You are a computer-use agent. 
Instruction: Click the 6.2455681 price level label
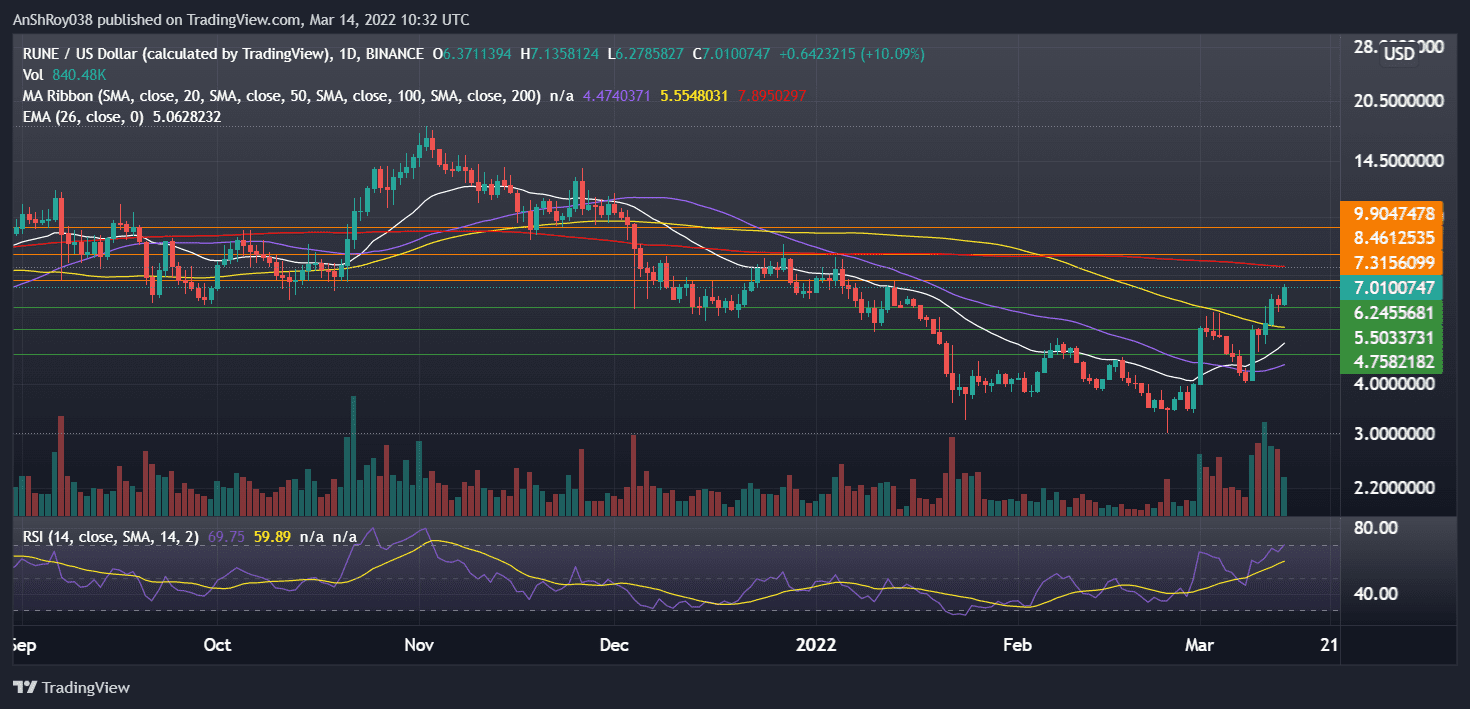click(1395, 312)
